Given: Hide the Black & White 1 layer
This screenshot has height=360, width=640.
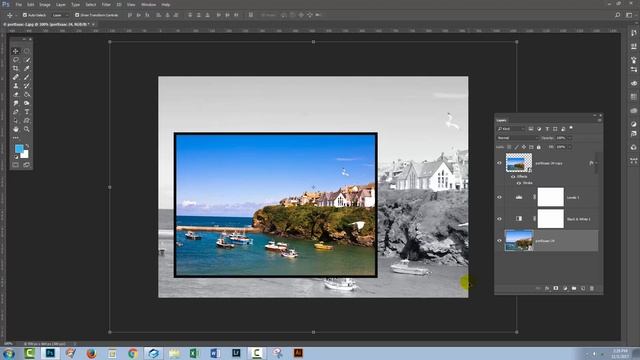Looking at the screenshot, I should 499,219.
